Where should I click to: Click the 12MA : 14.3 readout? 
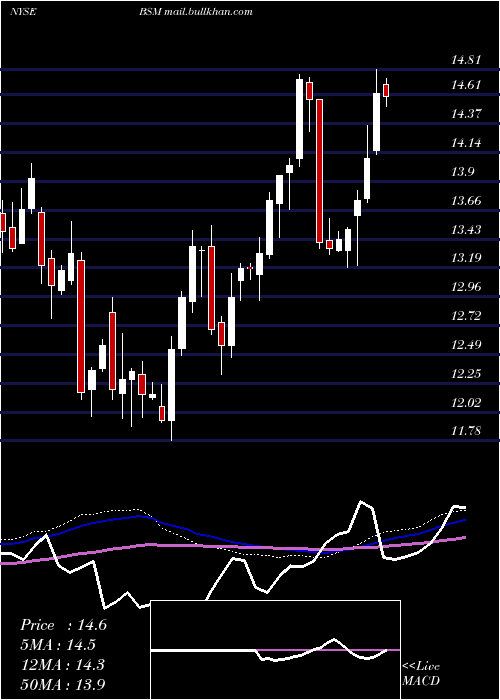click(x=62, y=664)
